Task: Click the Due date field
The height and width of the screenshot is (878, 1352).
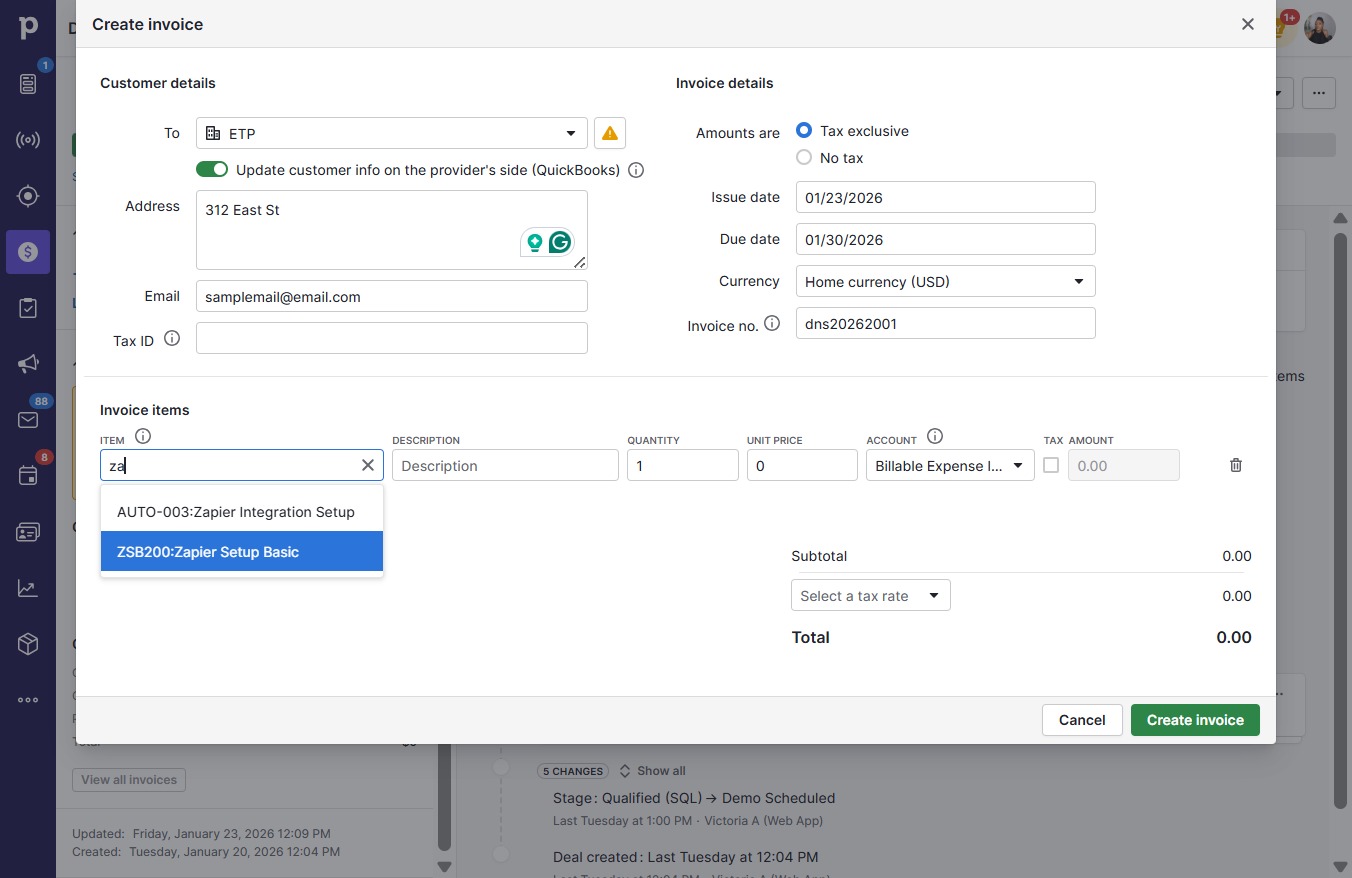Action: pos(946,239)
